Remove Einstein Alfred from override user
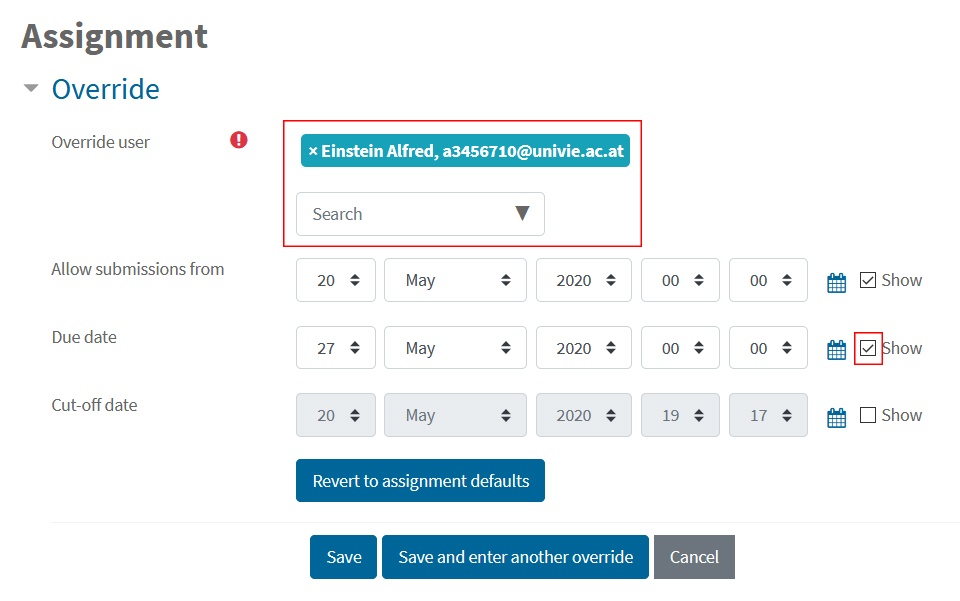 coord(313,151)
